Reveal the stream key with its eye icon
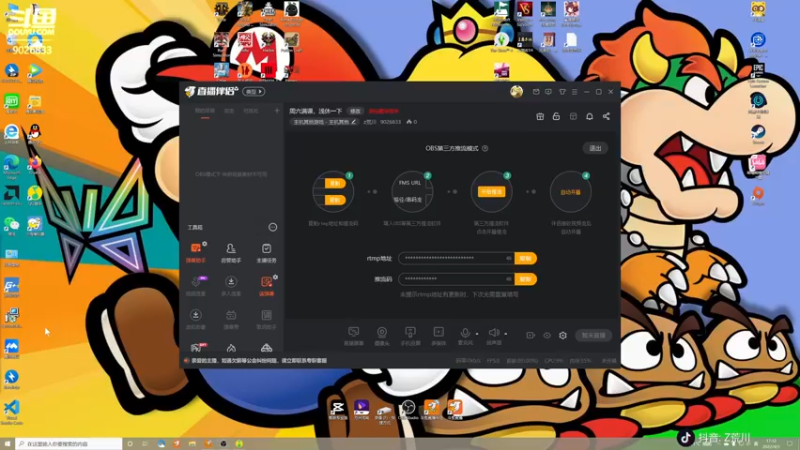This screenshot has height=450, width=800. pos(509,279)
